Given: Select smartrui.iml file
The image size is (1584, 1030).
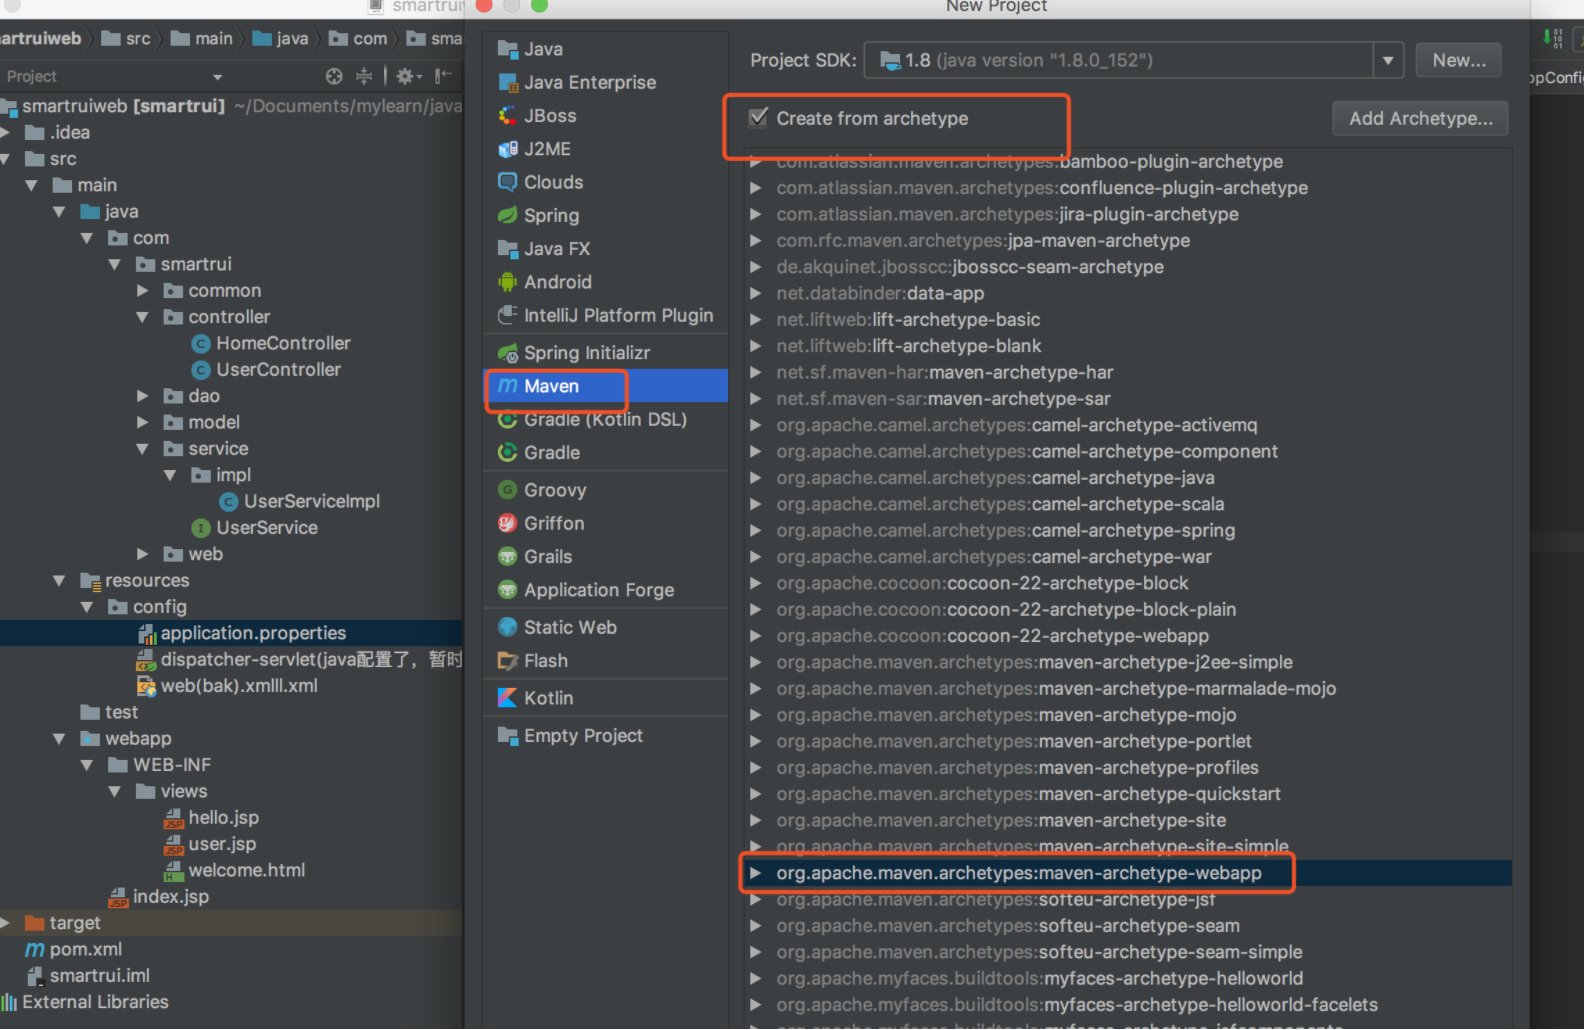Looking at the screenshot, I should (x=88, y=975).
